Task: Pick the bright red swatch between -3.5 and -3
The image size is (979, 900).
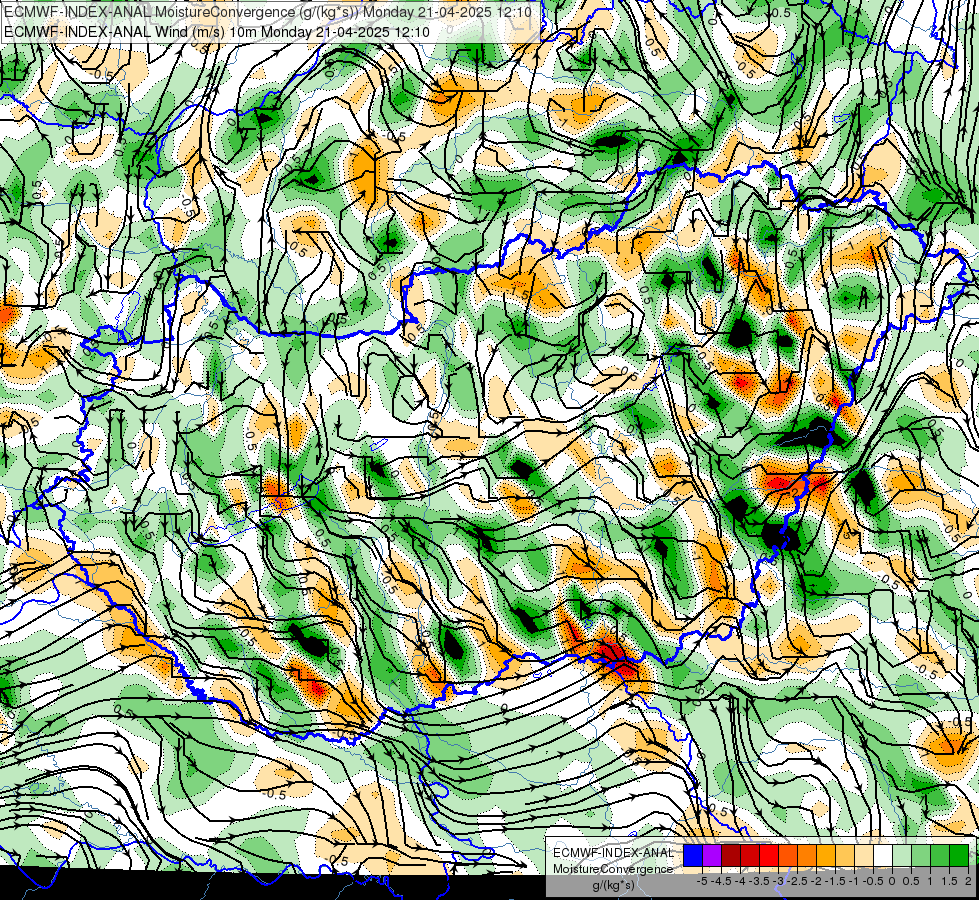Action: tap(769, 856)
